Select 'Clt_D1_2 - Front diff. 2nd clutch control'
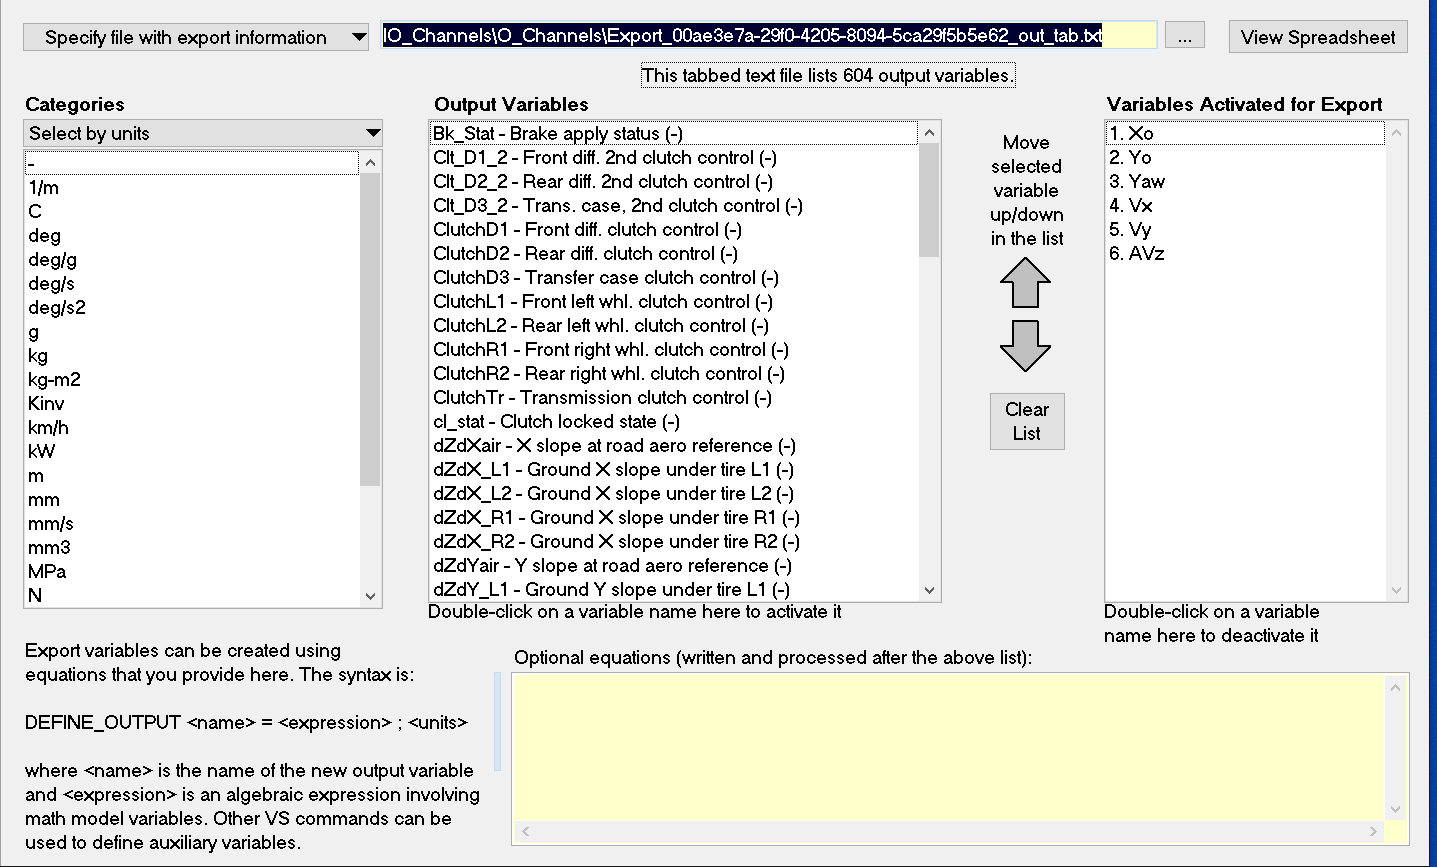Screen dimensions: 1437x867 [x=674, y=157]
